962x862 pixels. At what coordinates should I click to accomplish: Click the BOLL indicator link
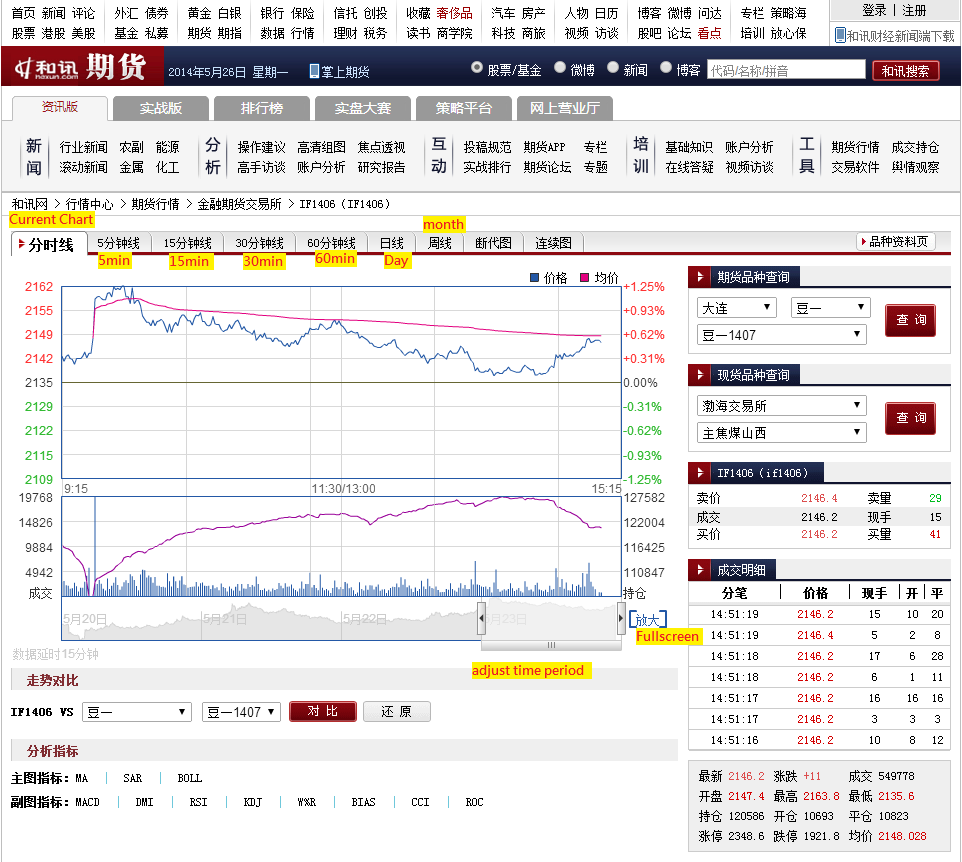(x=190, y=779)
